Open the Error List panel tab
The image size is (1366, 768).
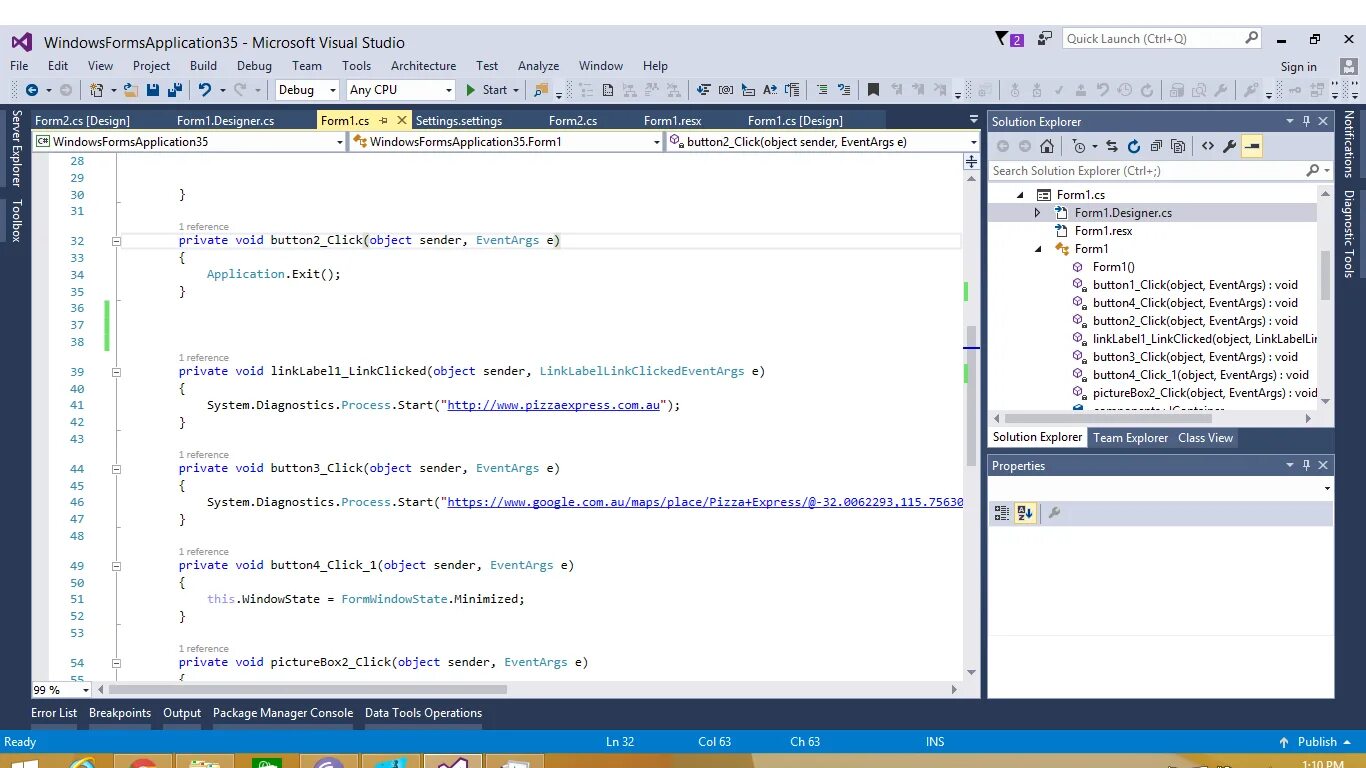pos(54,713)
